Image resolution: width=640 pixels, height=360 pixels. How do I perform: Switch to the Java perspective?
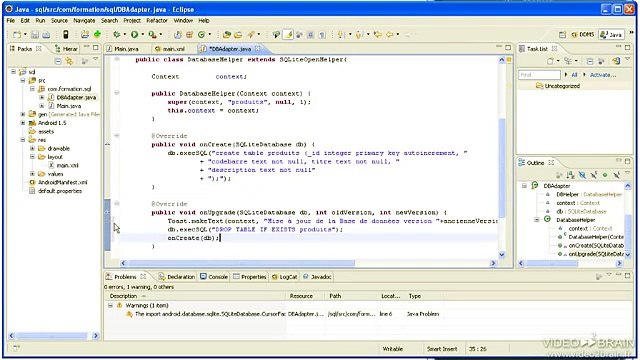(x=611, y=35)
